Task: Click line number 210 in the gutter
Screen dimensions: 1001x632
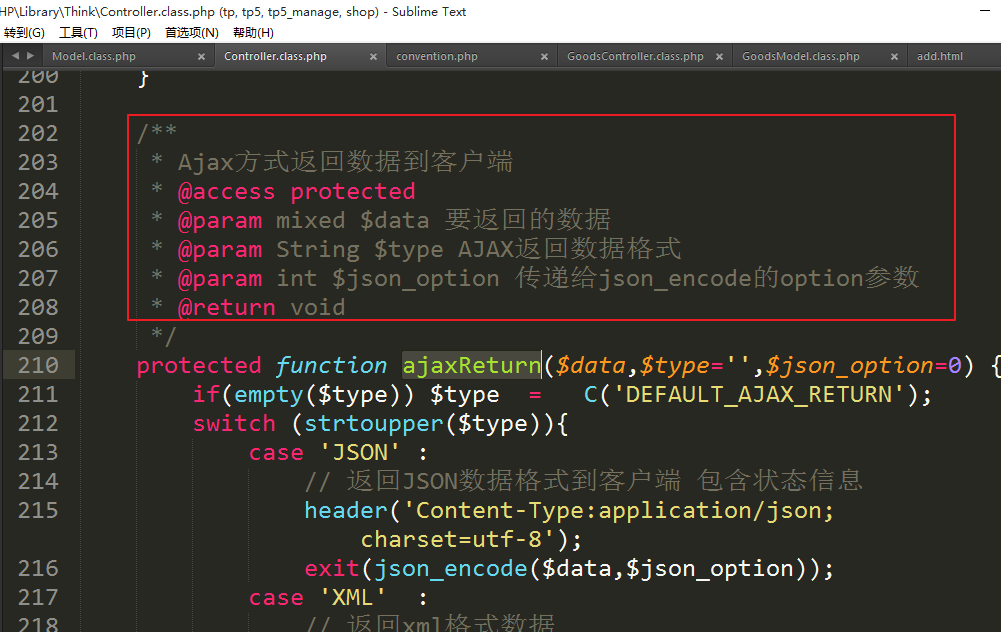Action: pos(38,365)
